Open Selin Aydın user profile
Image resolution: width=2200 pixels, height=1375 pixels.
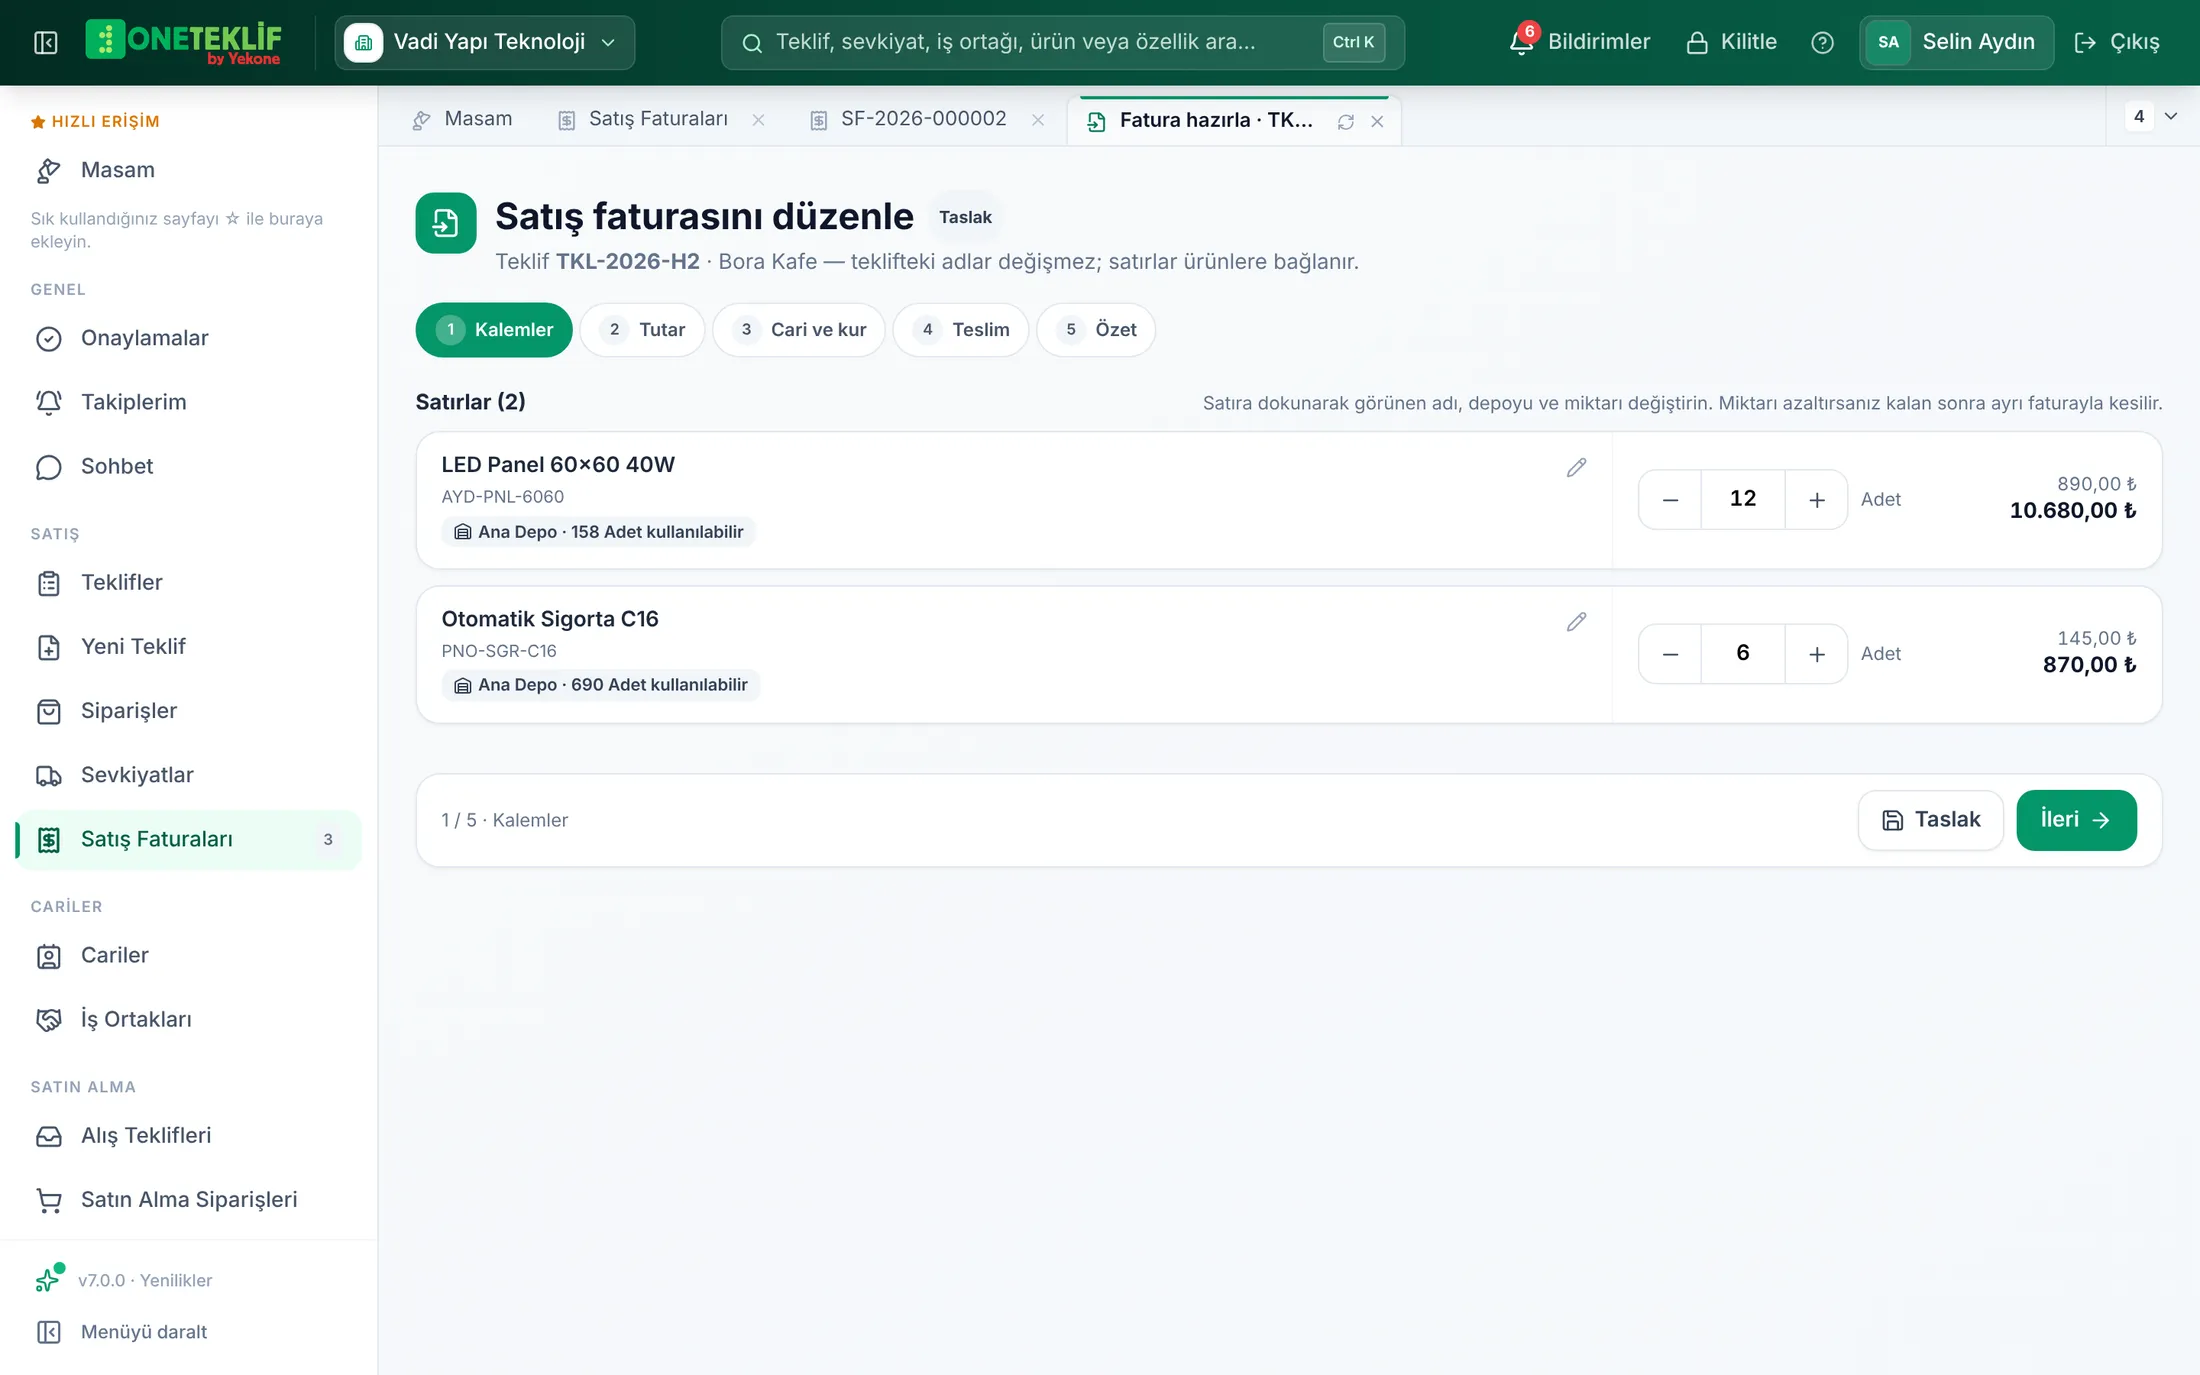coord(1956,42)
